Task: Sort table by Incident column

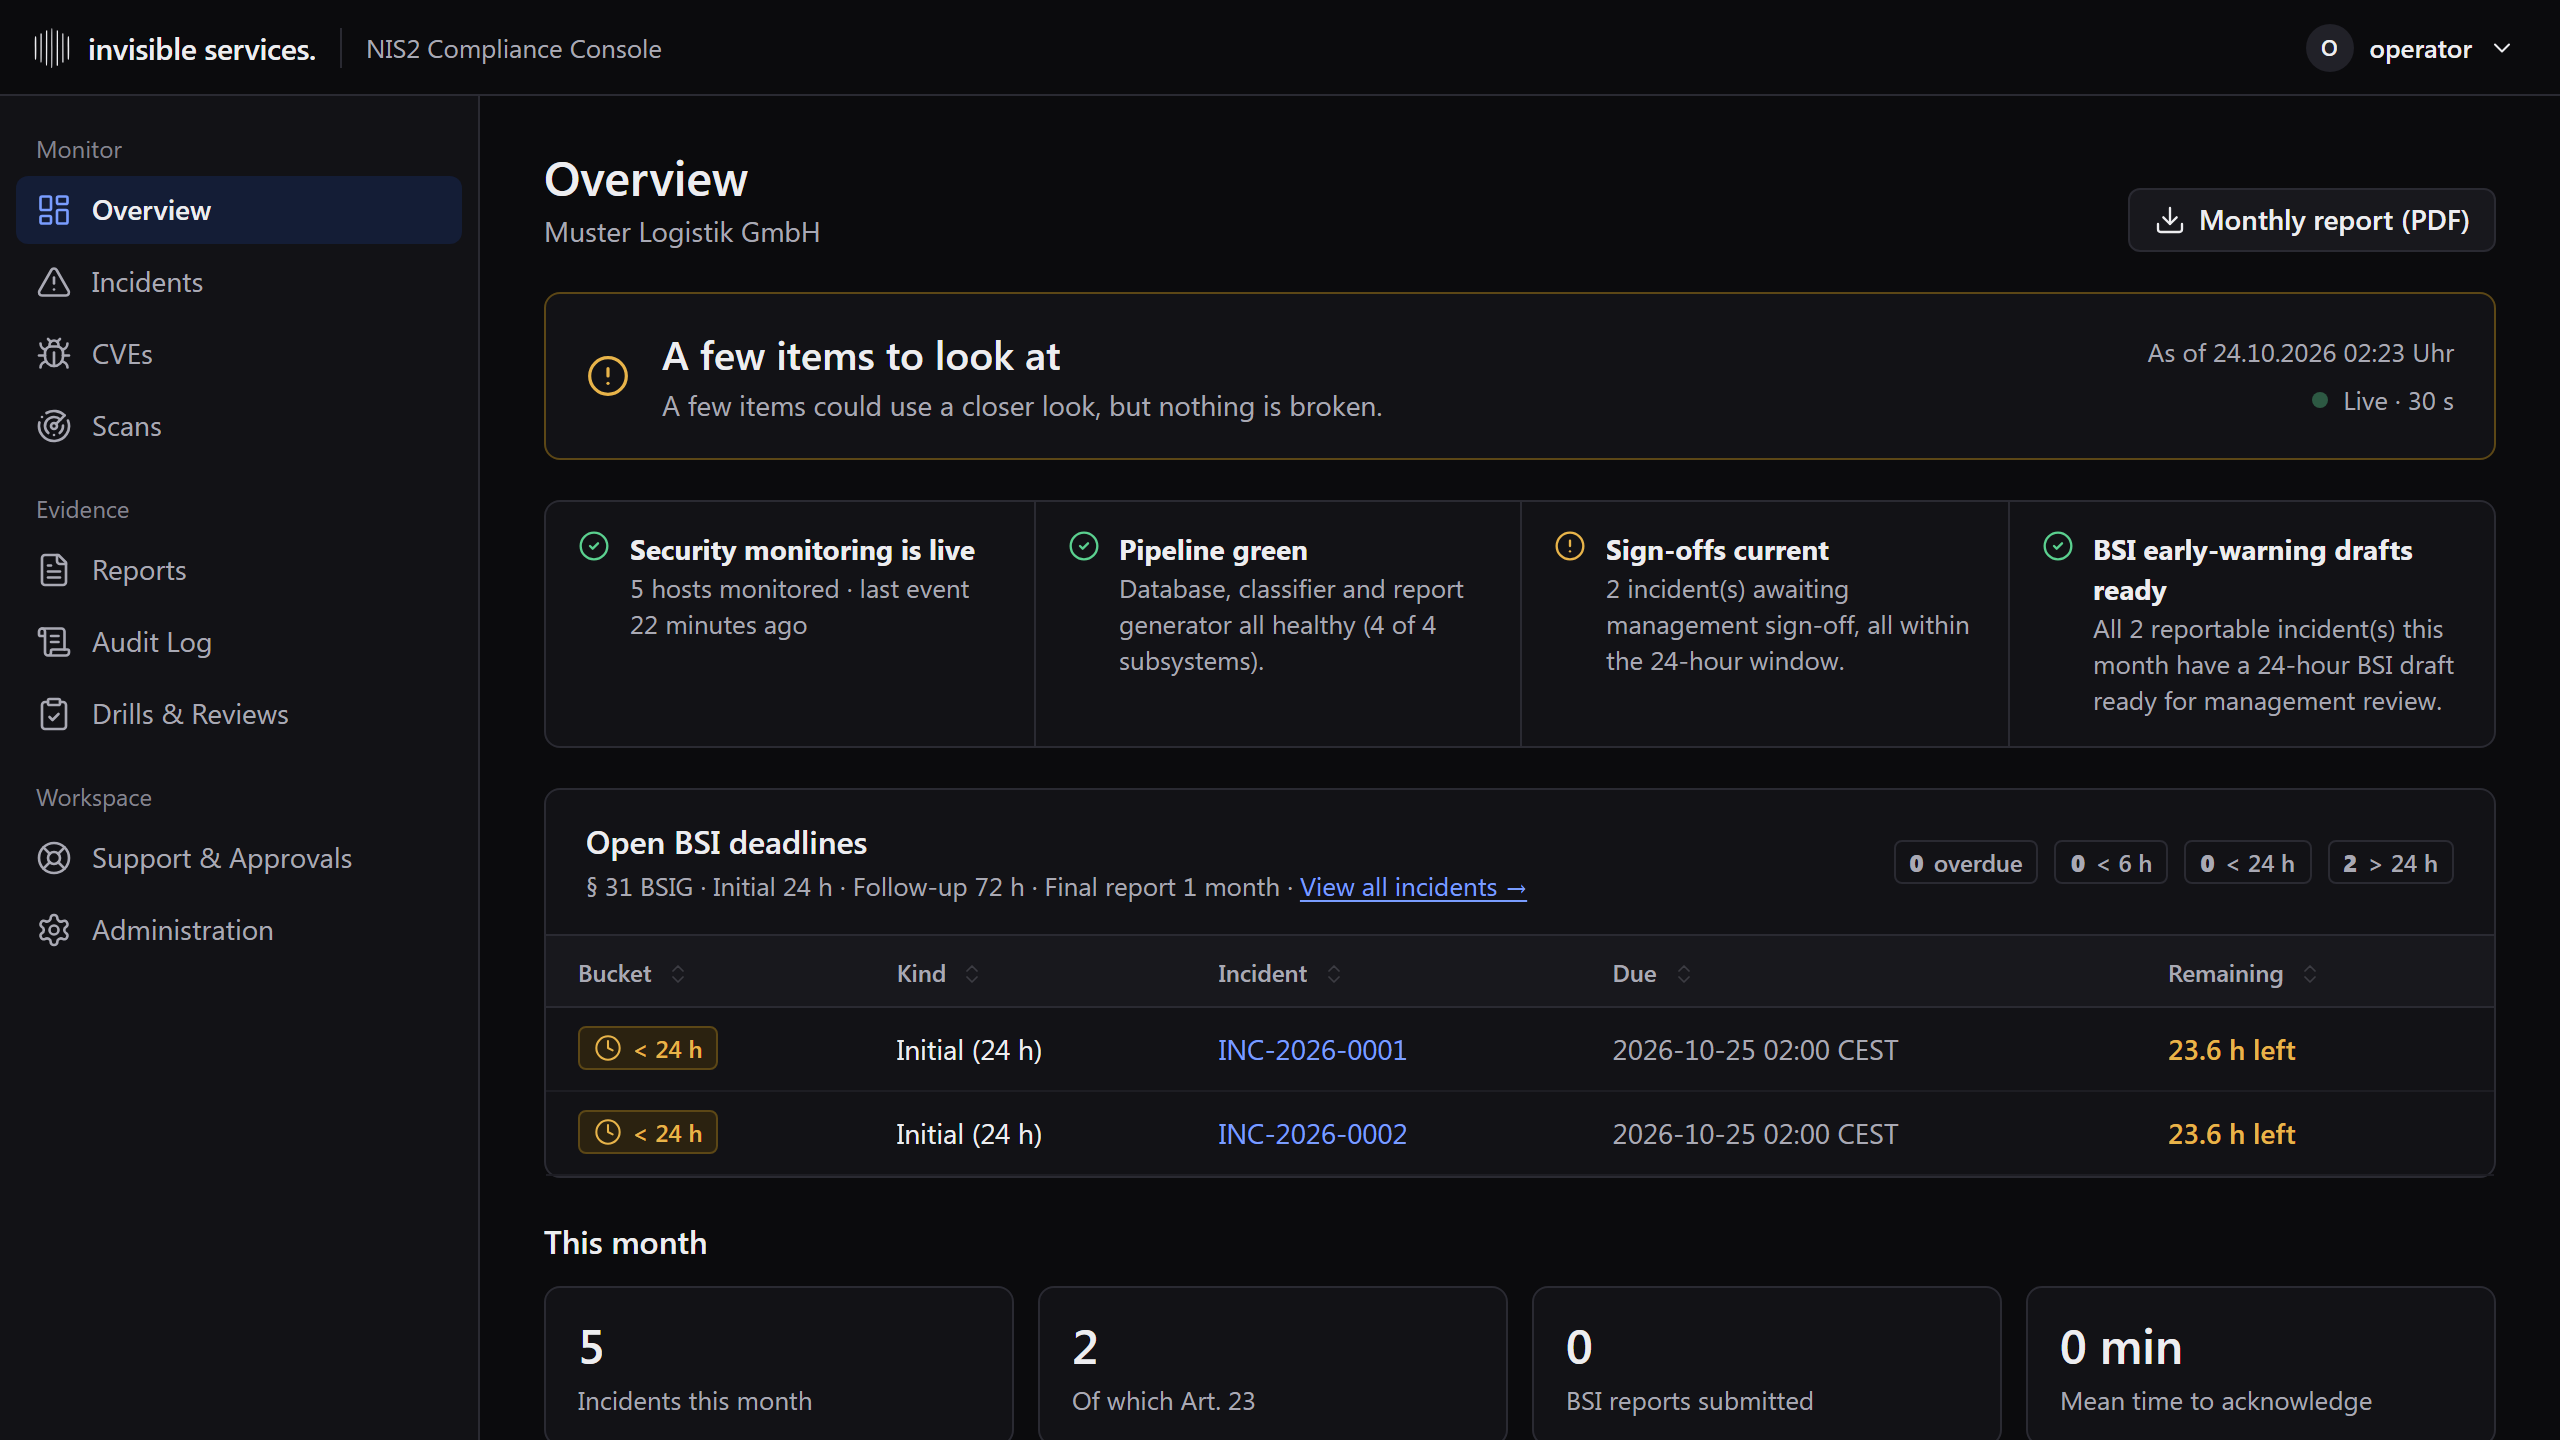Action: pos(1280,973)
